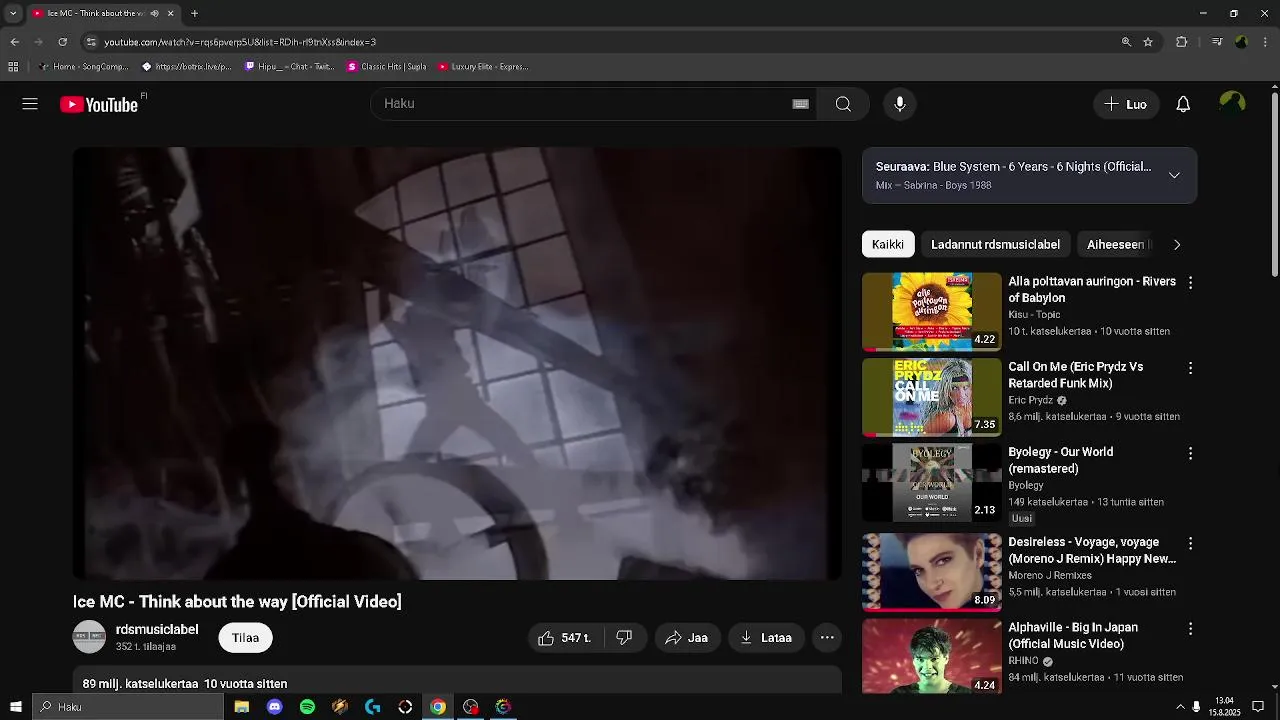This screenshot has height=720, width=1280.
Task: Select Ladannut rdsmusiclabel filter chip
Action: pyautogui.click(x=995, y=244)
